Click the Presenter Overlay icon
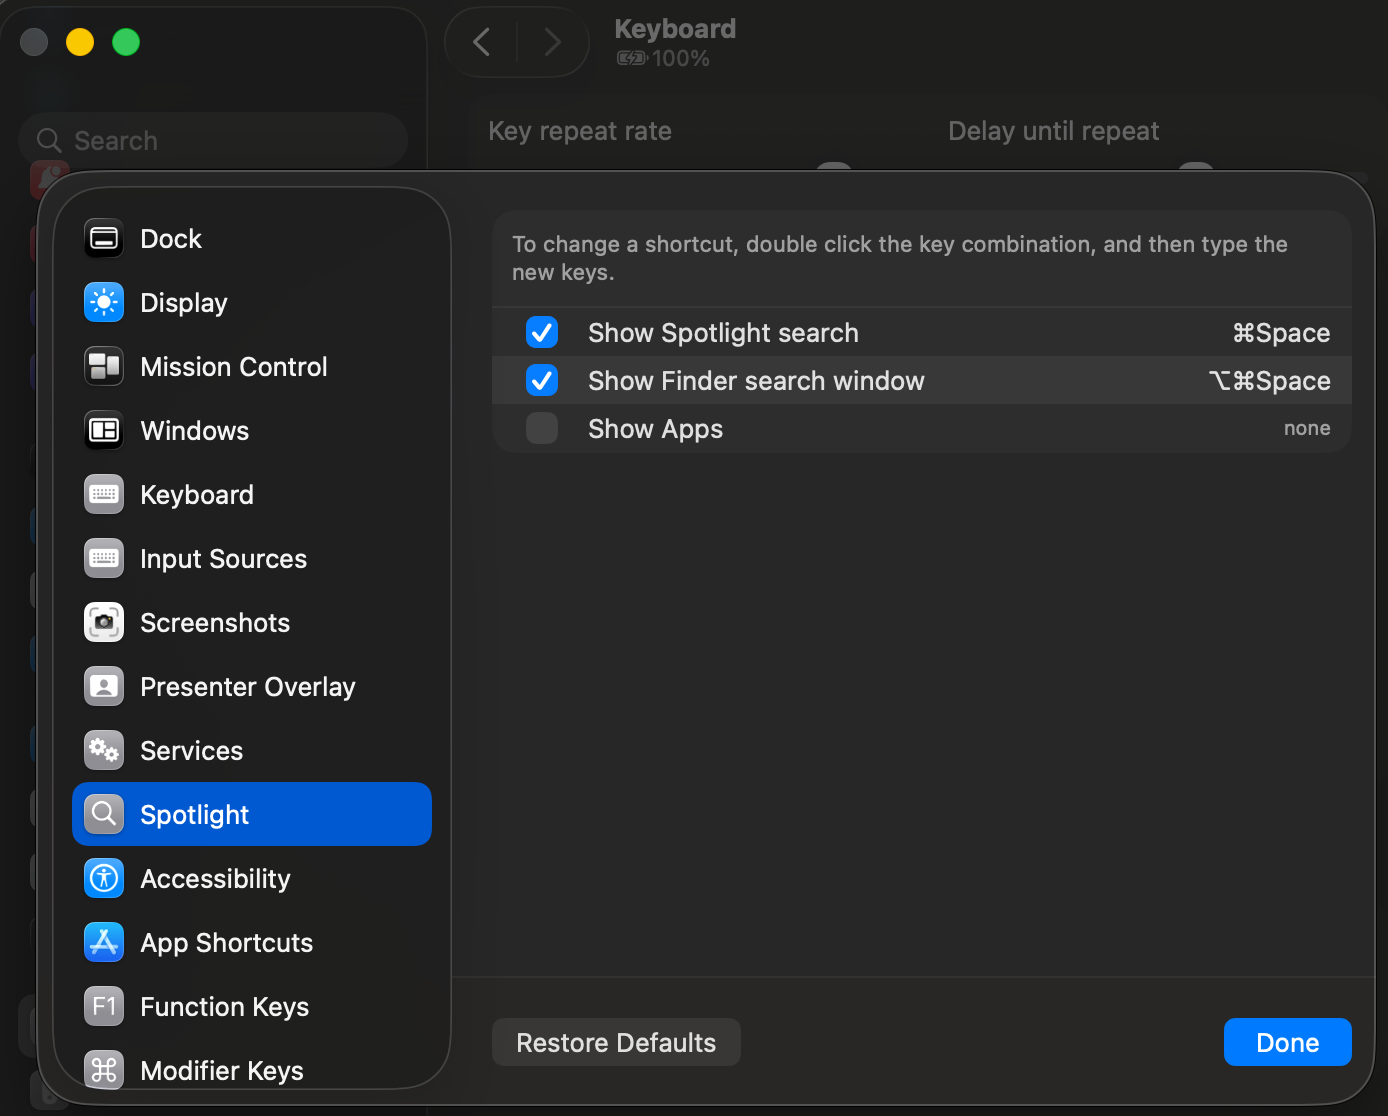The width and height of the screenshot is (1388, 1116). pos(104,687)
